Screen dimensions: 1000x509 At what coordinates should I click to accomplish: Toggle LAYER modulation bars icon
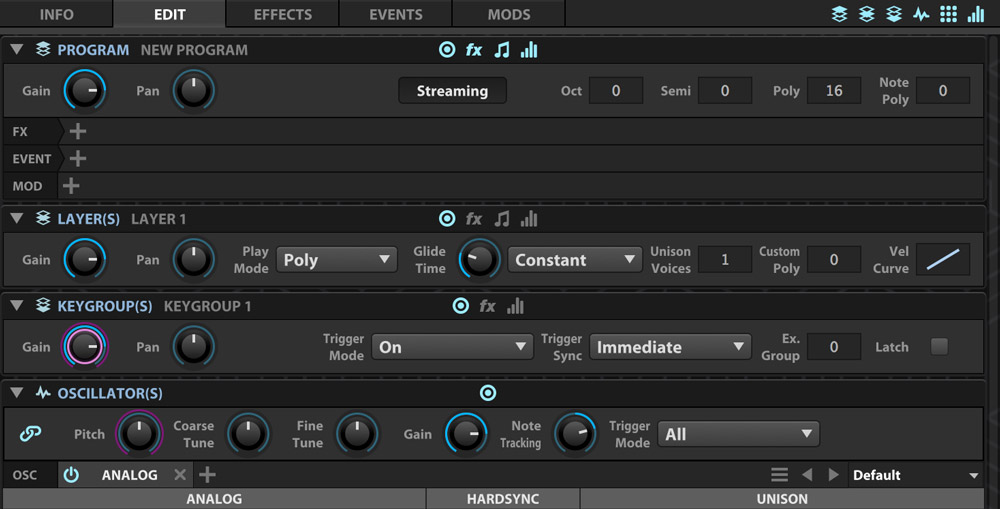pos(529,219)
